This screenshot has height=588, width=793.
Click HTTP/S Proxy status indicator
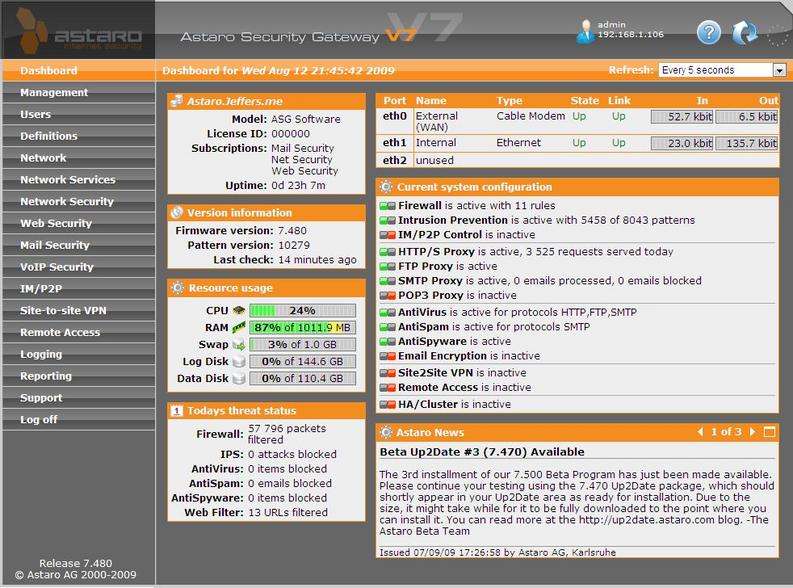point(387,252)
